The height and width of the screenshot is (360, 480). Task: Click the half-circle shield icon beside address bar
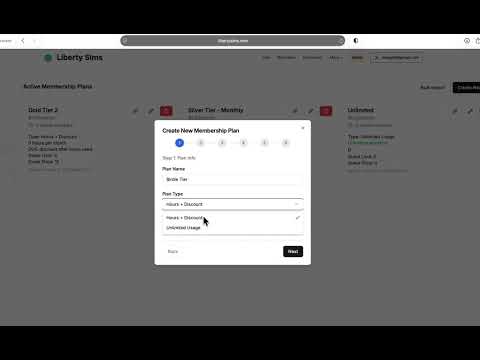coord(356,41)
